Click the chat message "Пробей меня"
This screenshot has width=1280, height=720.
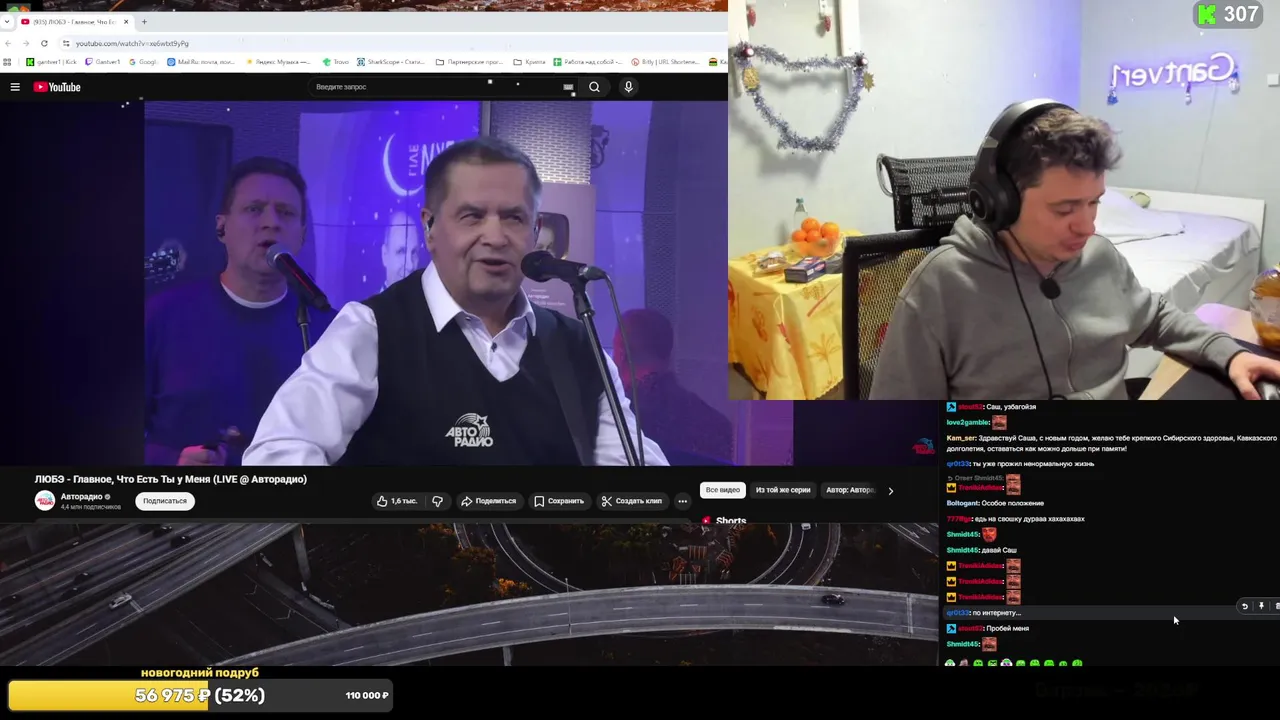pos(1008,628)
